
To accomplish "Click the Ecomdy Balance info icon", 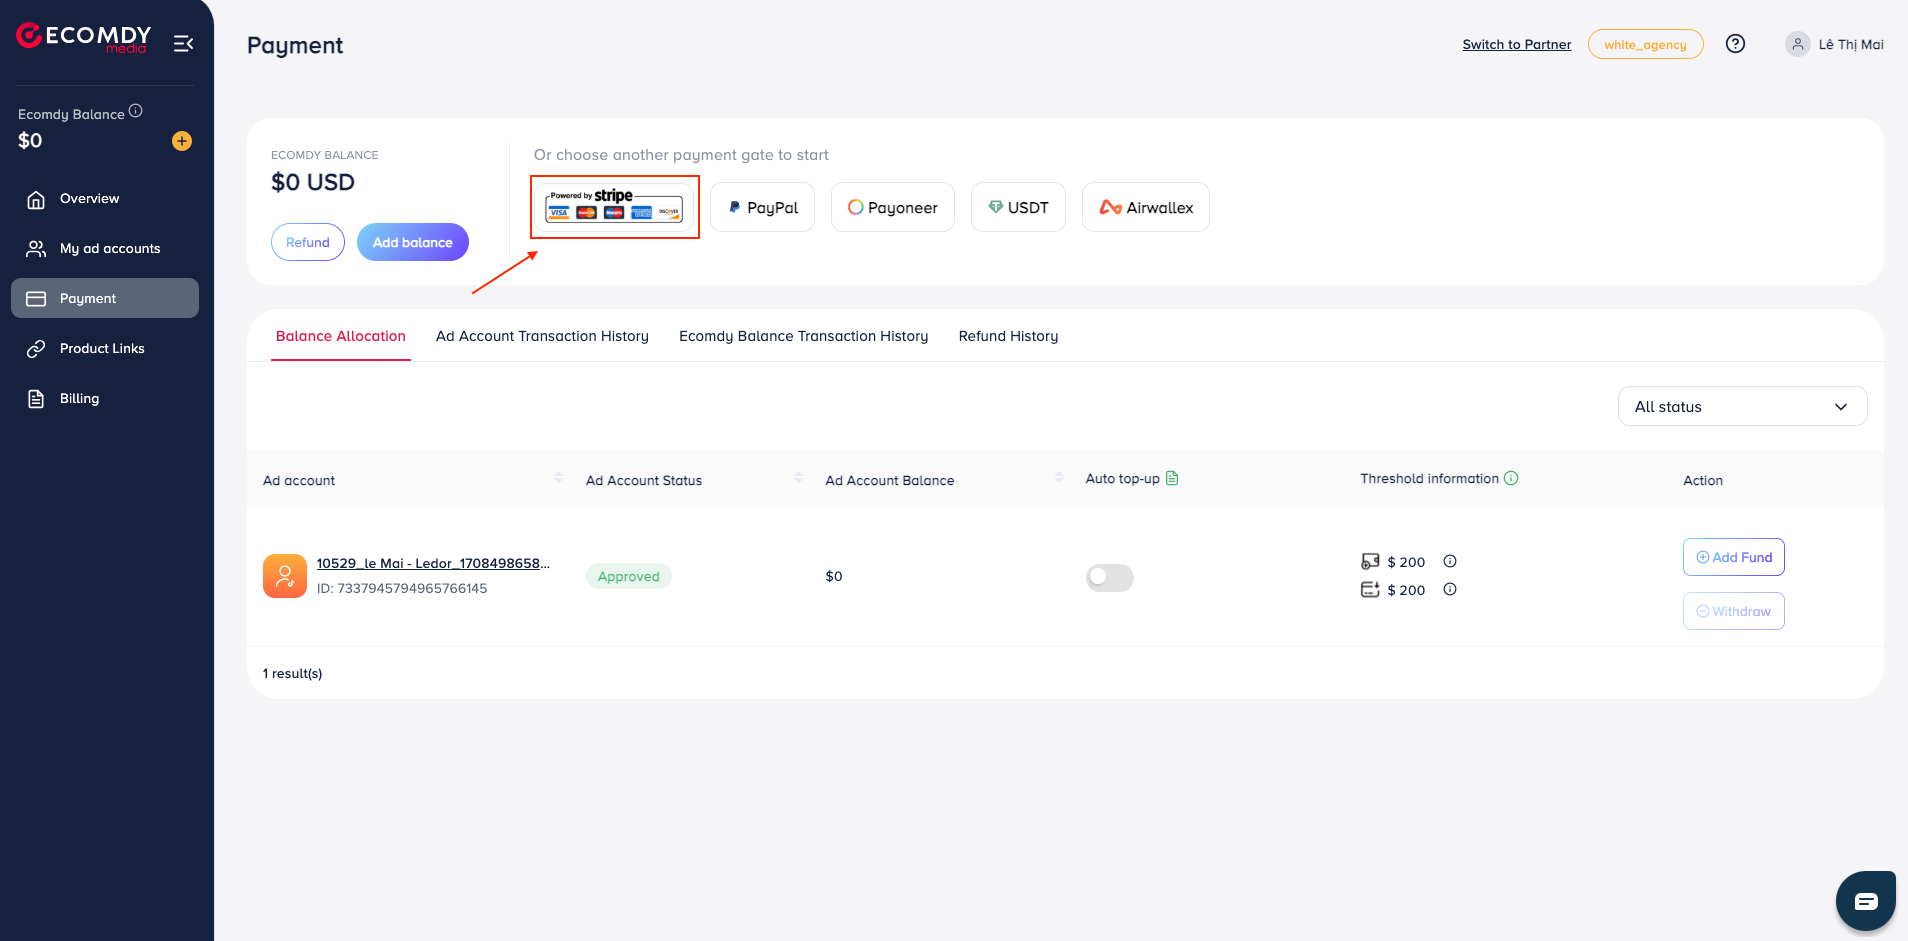I will pos(136,111).
